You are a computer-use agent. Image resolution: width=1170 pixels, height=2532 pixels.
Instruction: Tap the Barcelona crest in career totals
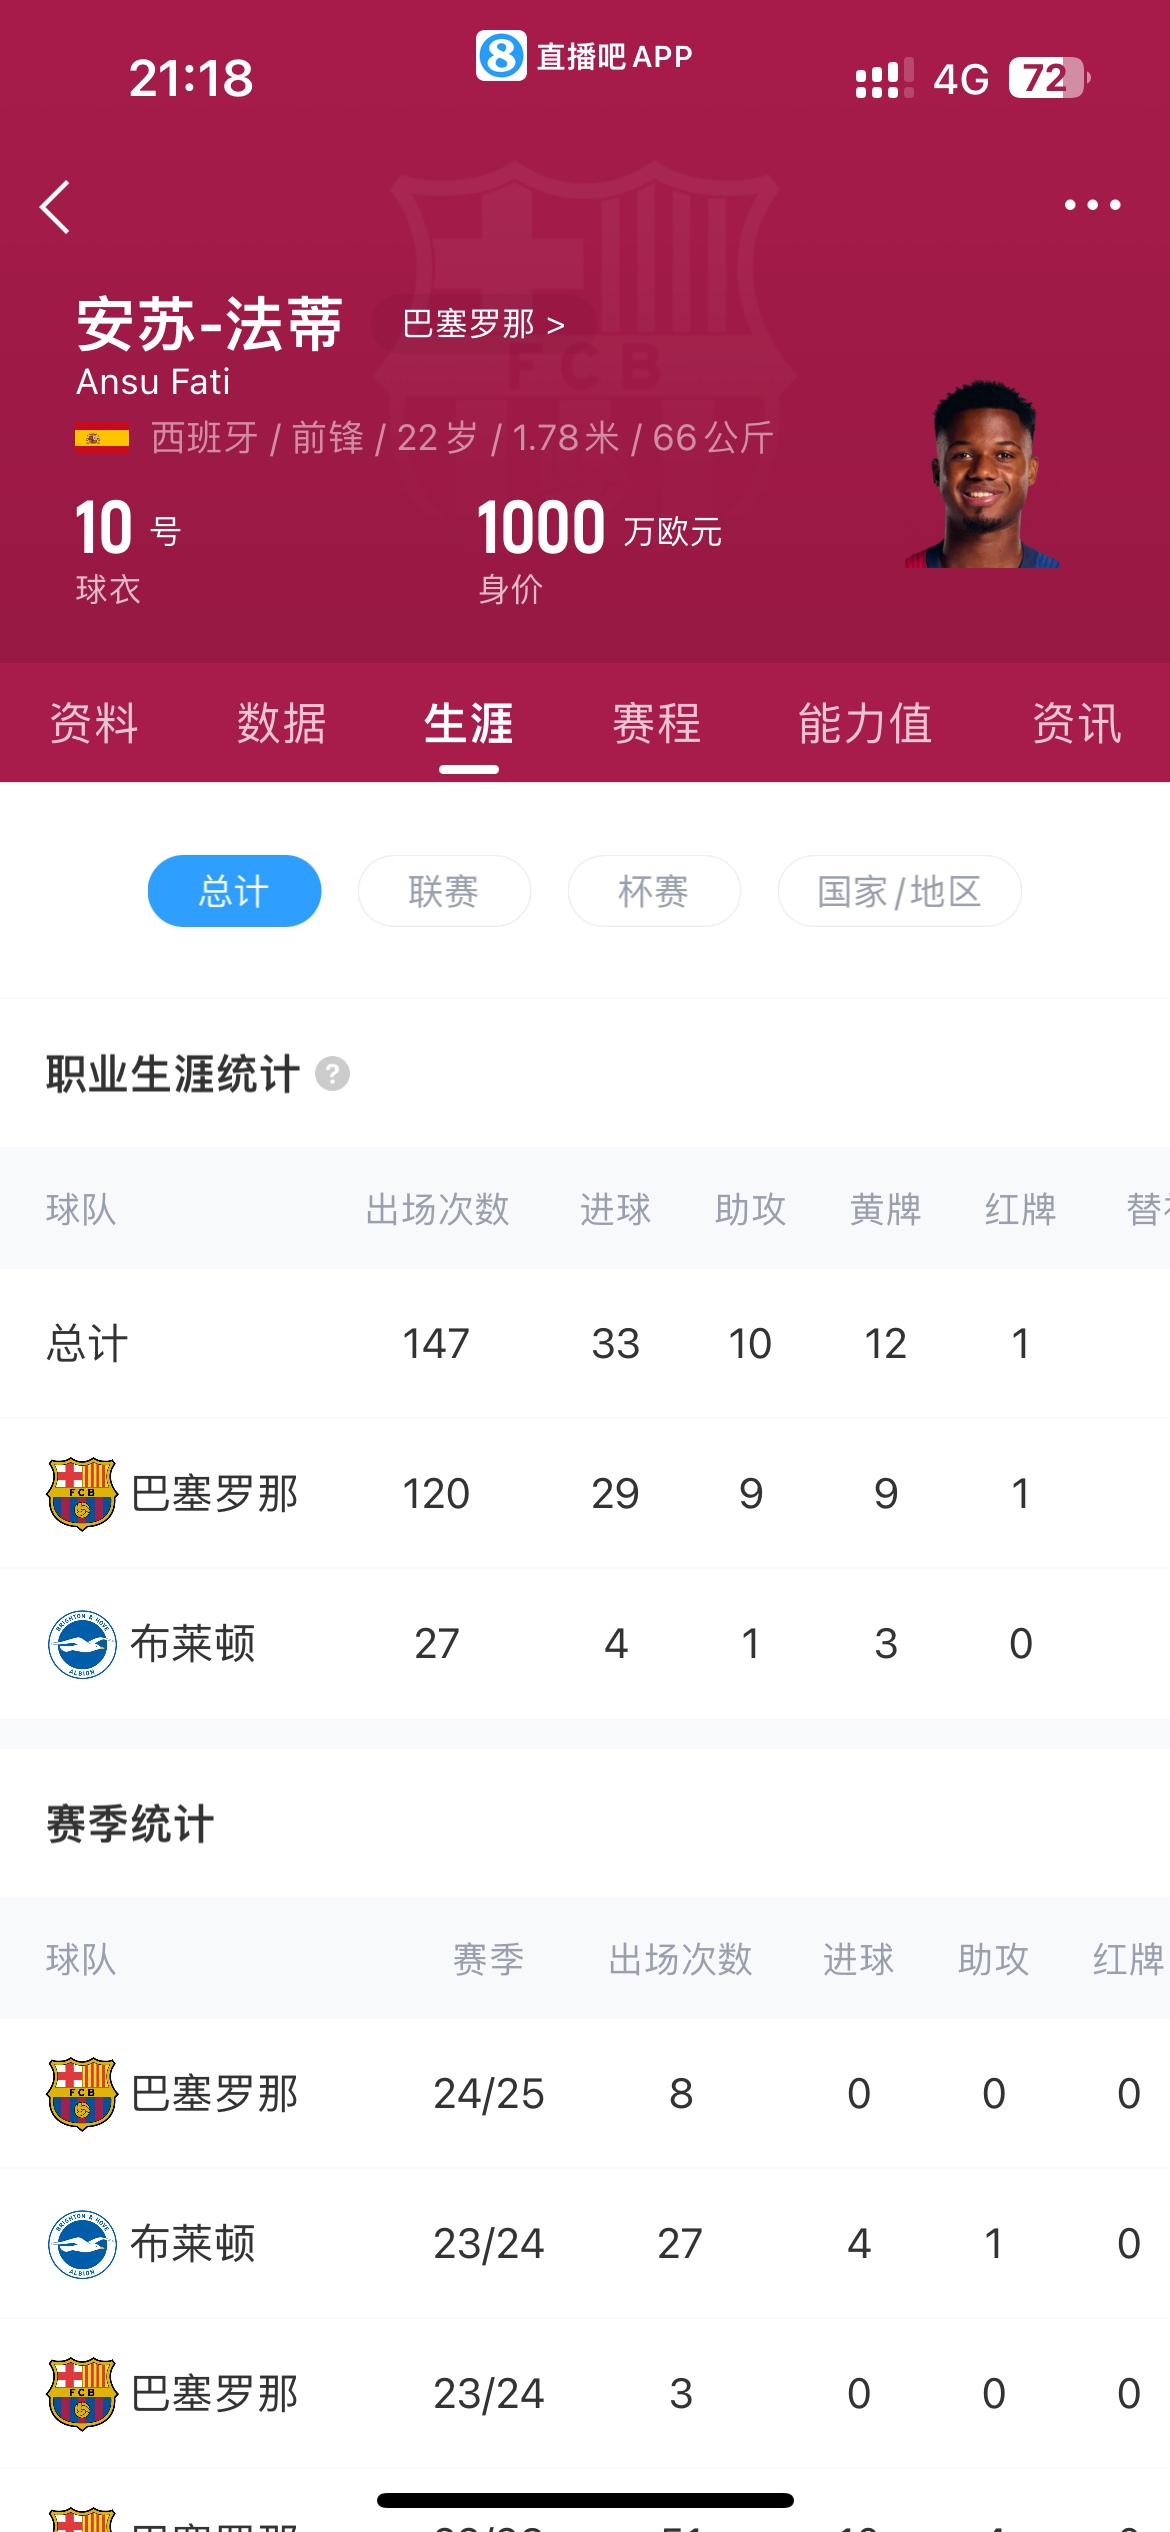coord(82,1493)
